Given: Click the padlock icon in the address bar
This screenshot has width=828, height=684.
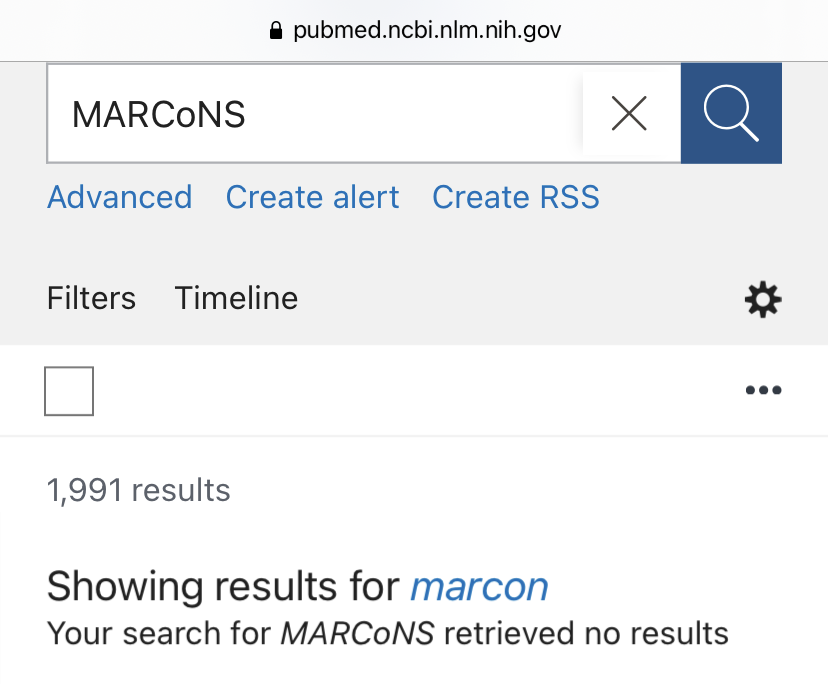Looking at the screenshot, I should click(x=276, y=30).
